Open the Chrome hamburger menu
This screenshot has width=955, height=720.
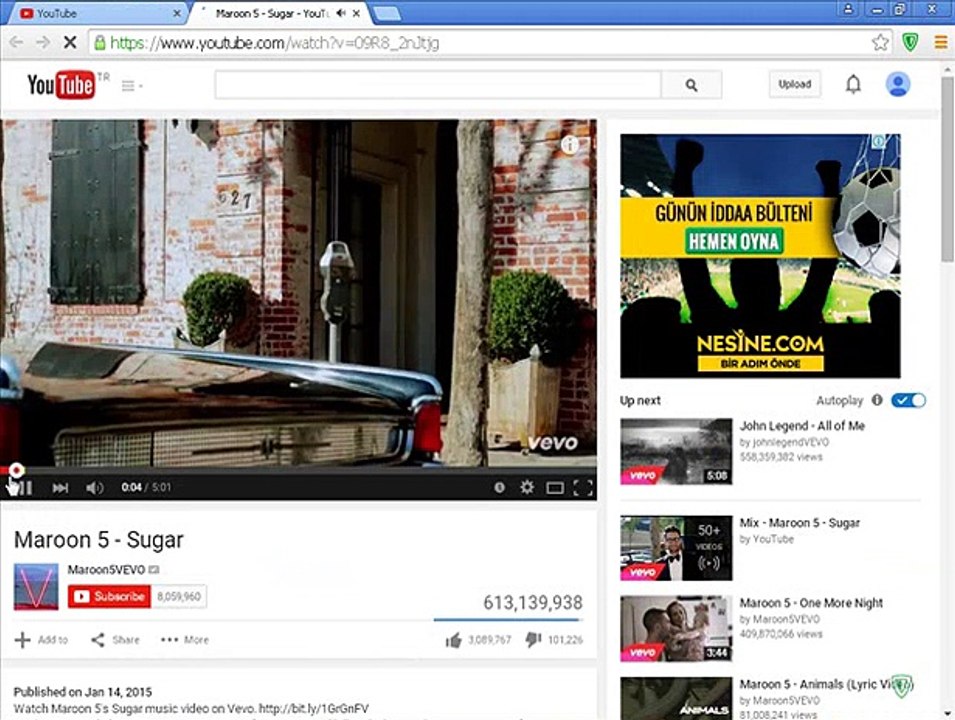click(x=940, y=42)
